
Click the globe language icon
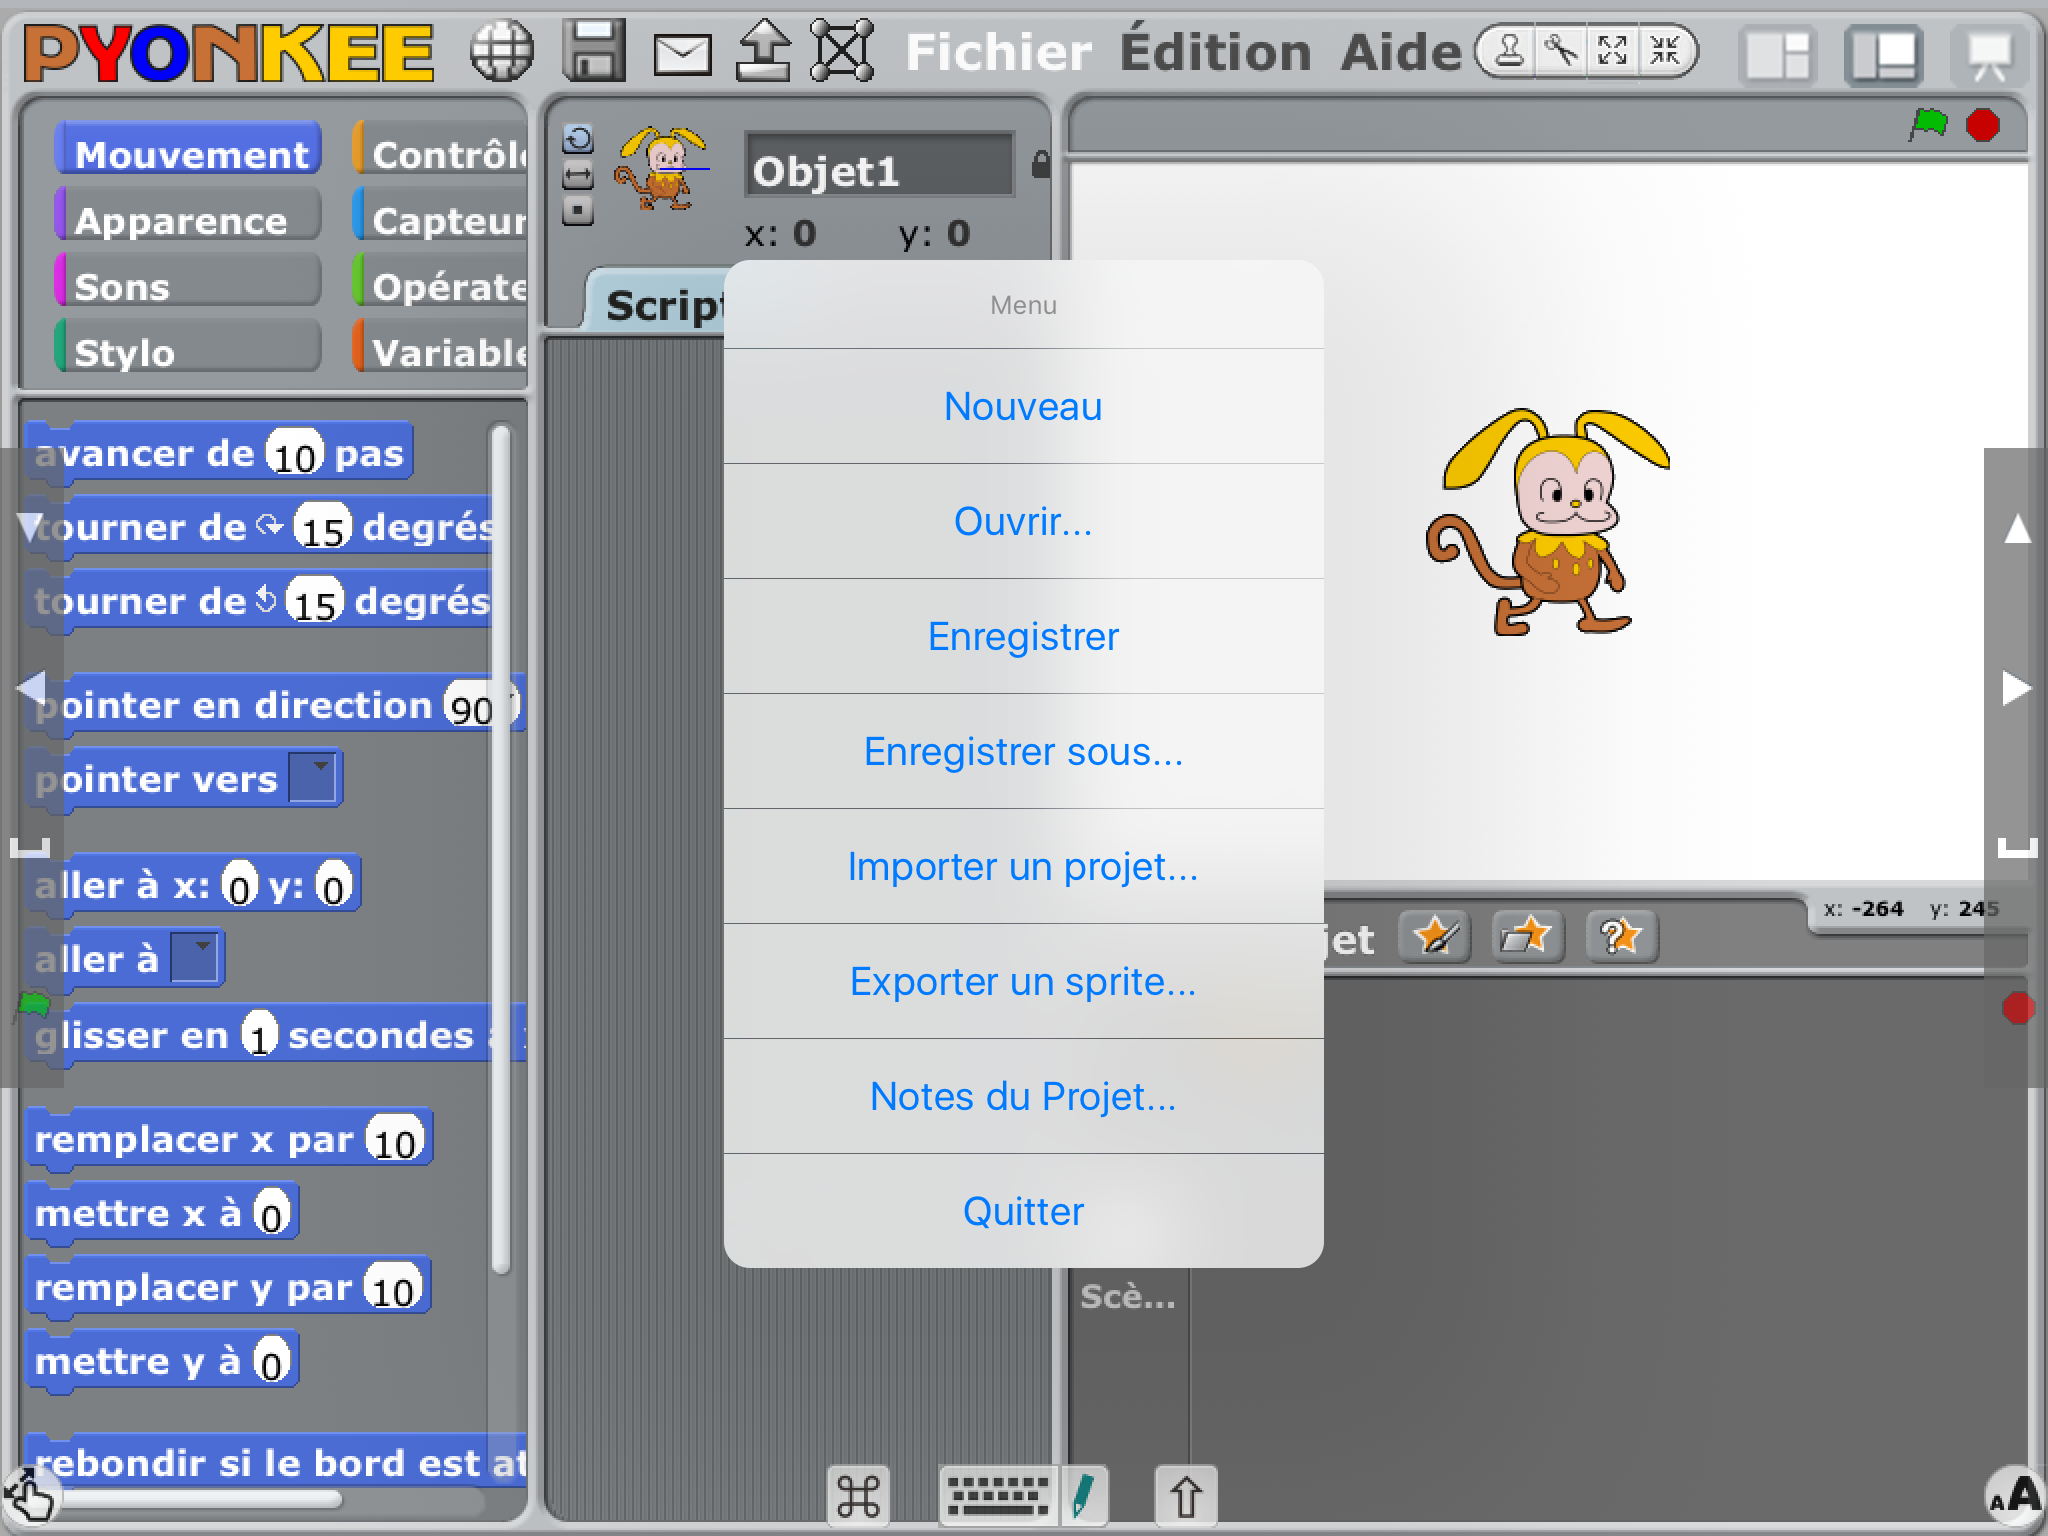click(502, 50)
